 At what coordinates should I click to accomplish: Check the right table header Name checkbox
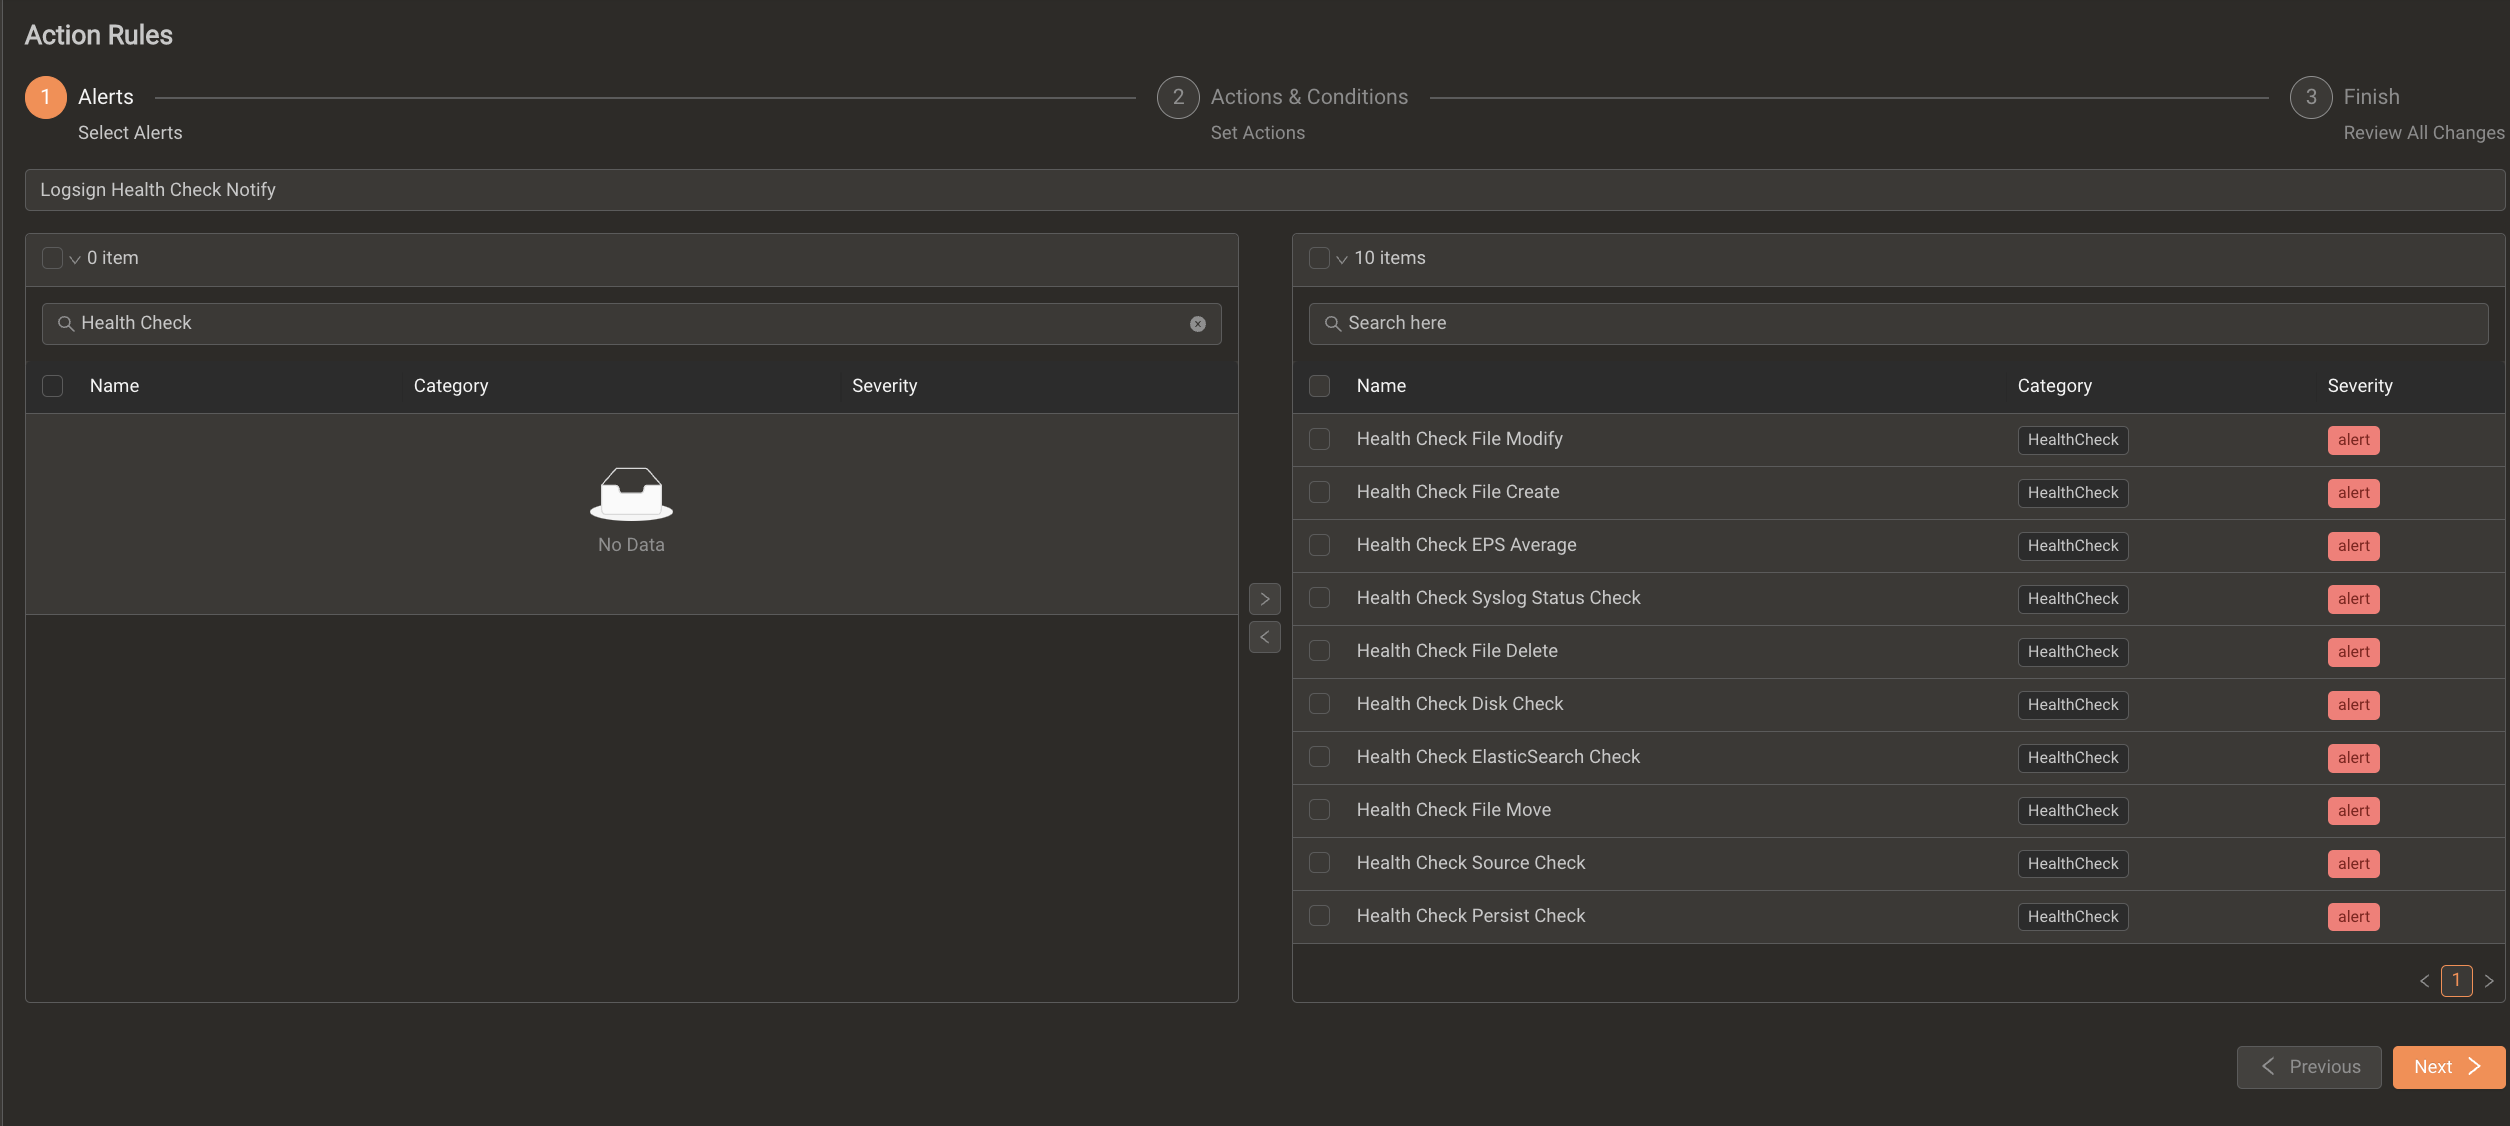coord(1319,386)
